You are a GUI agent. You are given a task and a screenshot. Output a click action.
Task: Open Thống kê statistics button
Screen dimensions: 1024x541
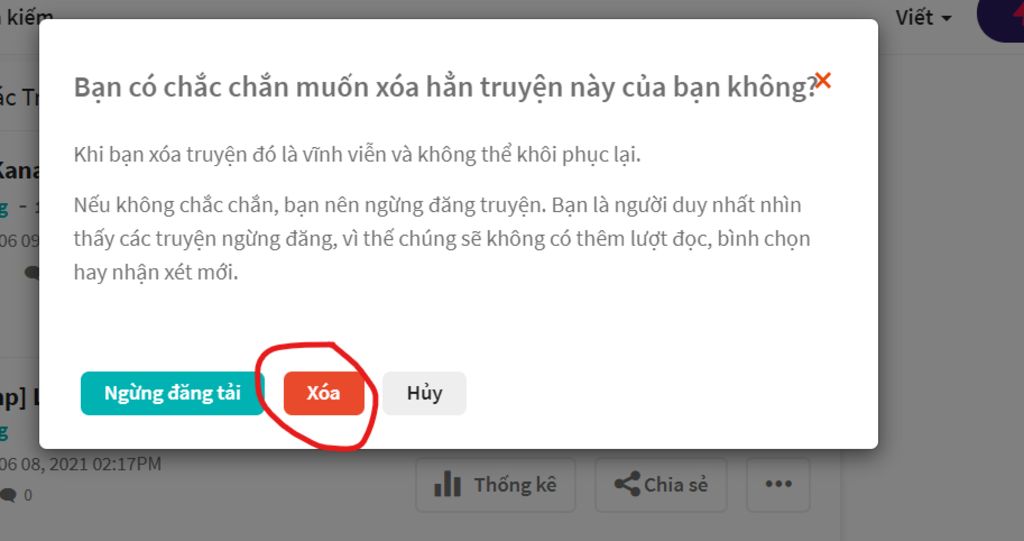tap(496, 485)
